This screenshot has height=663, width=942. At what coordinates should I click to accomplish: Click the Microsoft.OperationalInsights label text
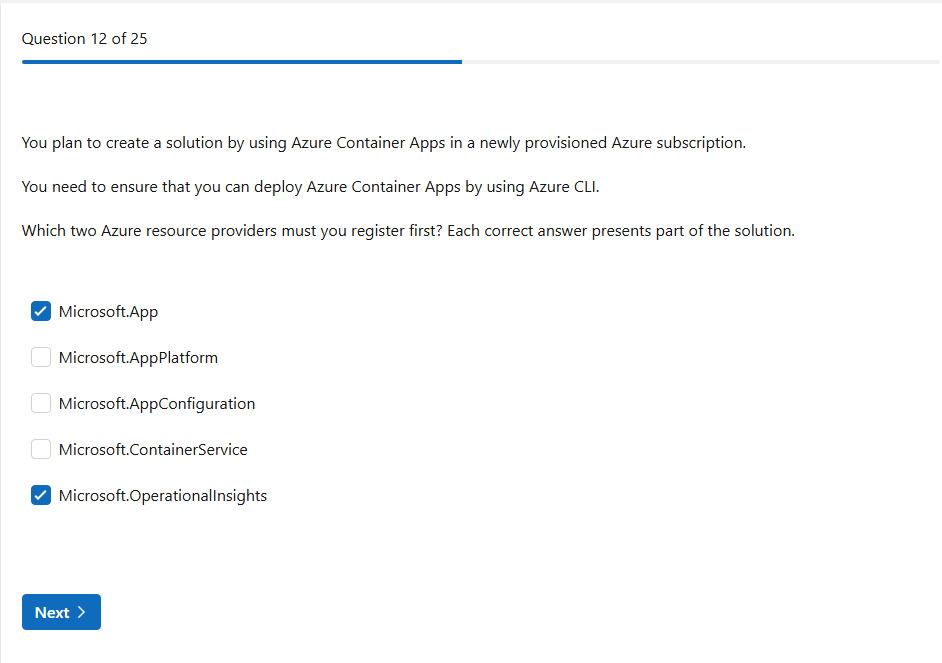pos(163,495)
